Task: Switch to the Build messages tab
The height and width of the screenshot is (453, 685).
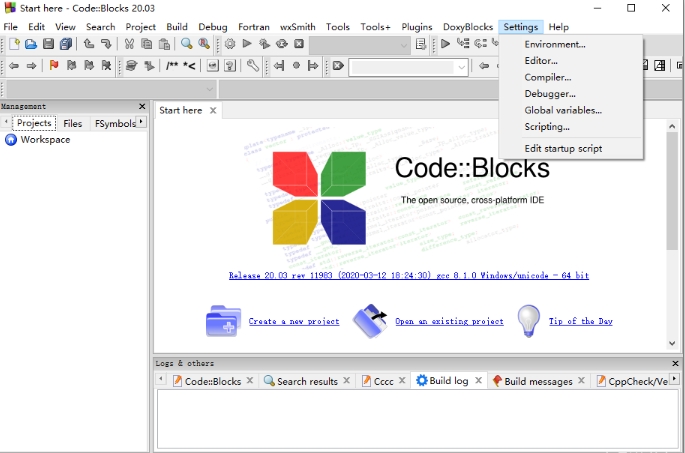Action: [538, 381]
